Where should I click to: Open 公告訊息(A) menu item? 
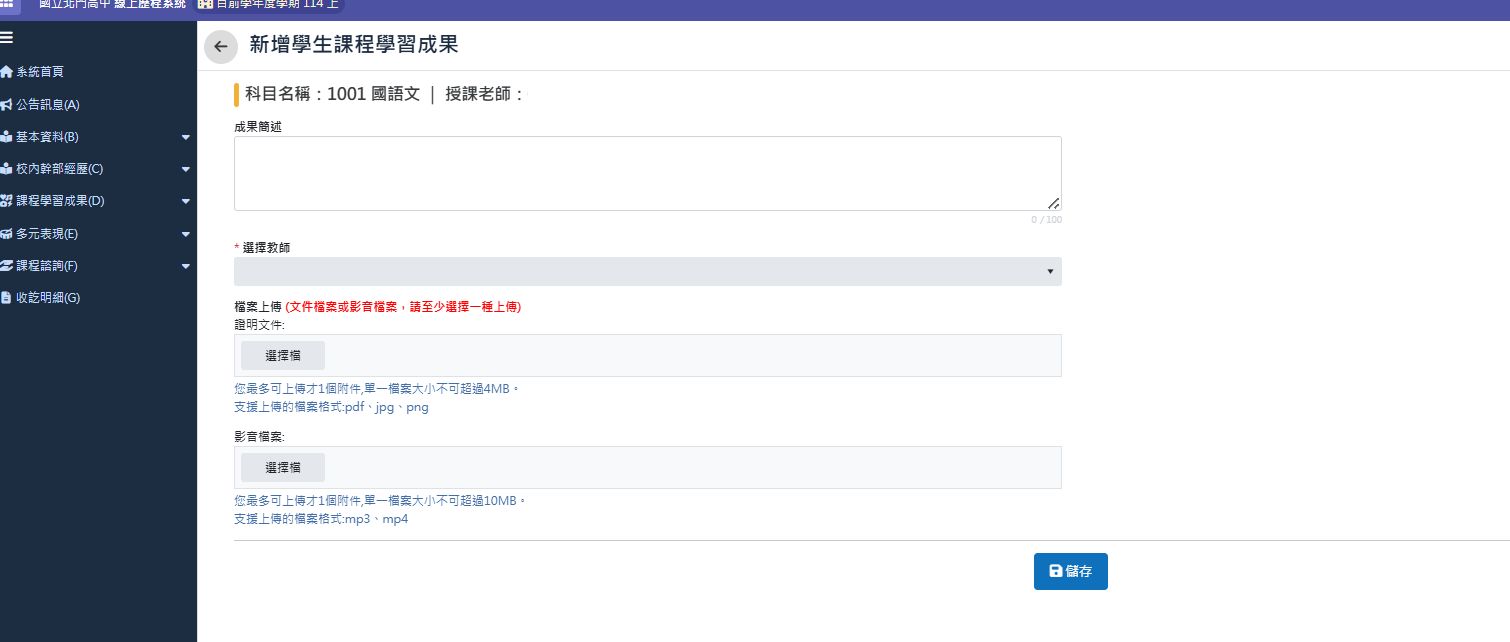pos(48,105)
